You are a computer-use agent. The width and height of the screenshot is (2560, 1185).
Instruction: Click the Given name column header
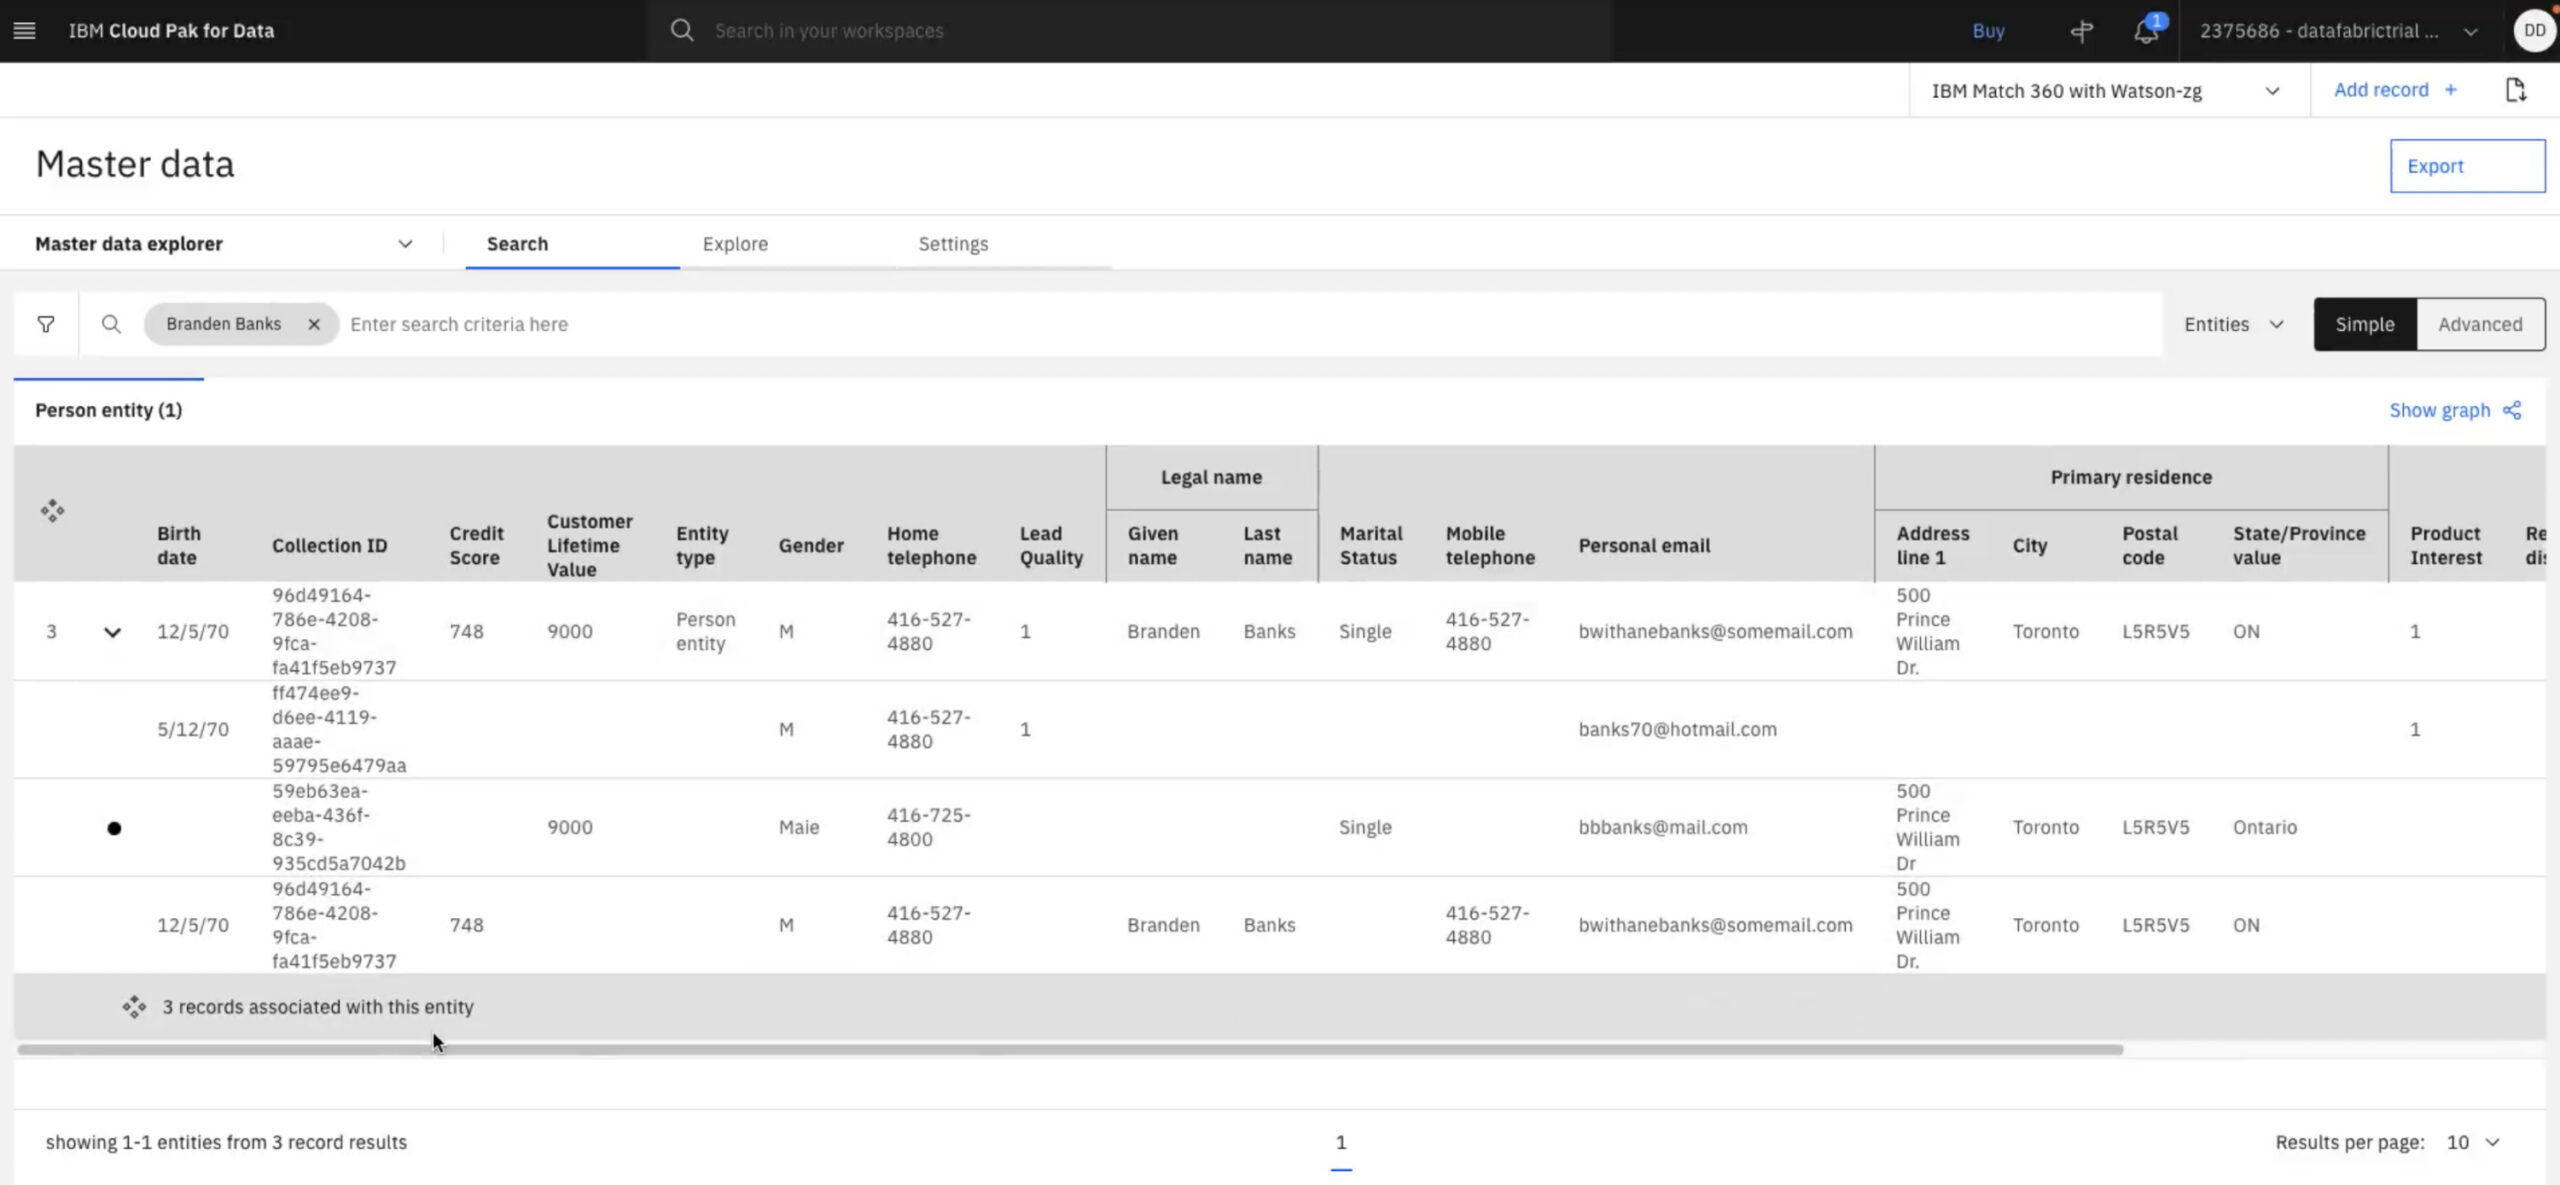(x=1153, y=546)
